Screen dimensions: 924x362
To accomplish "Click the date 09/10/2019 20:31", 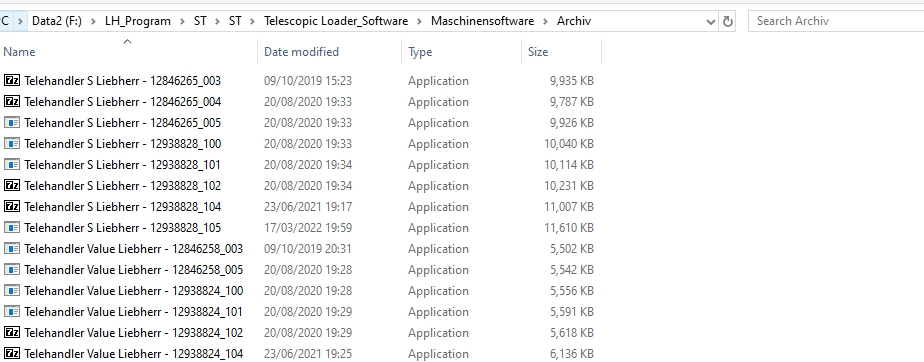I will click(308, 248).
